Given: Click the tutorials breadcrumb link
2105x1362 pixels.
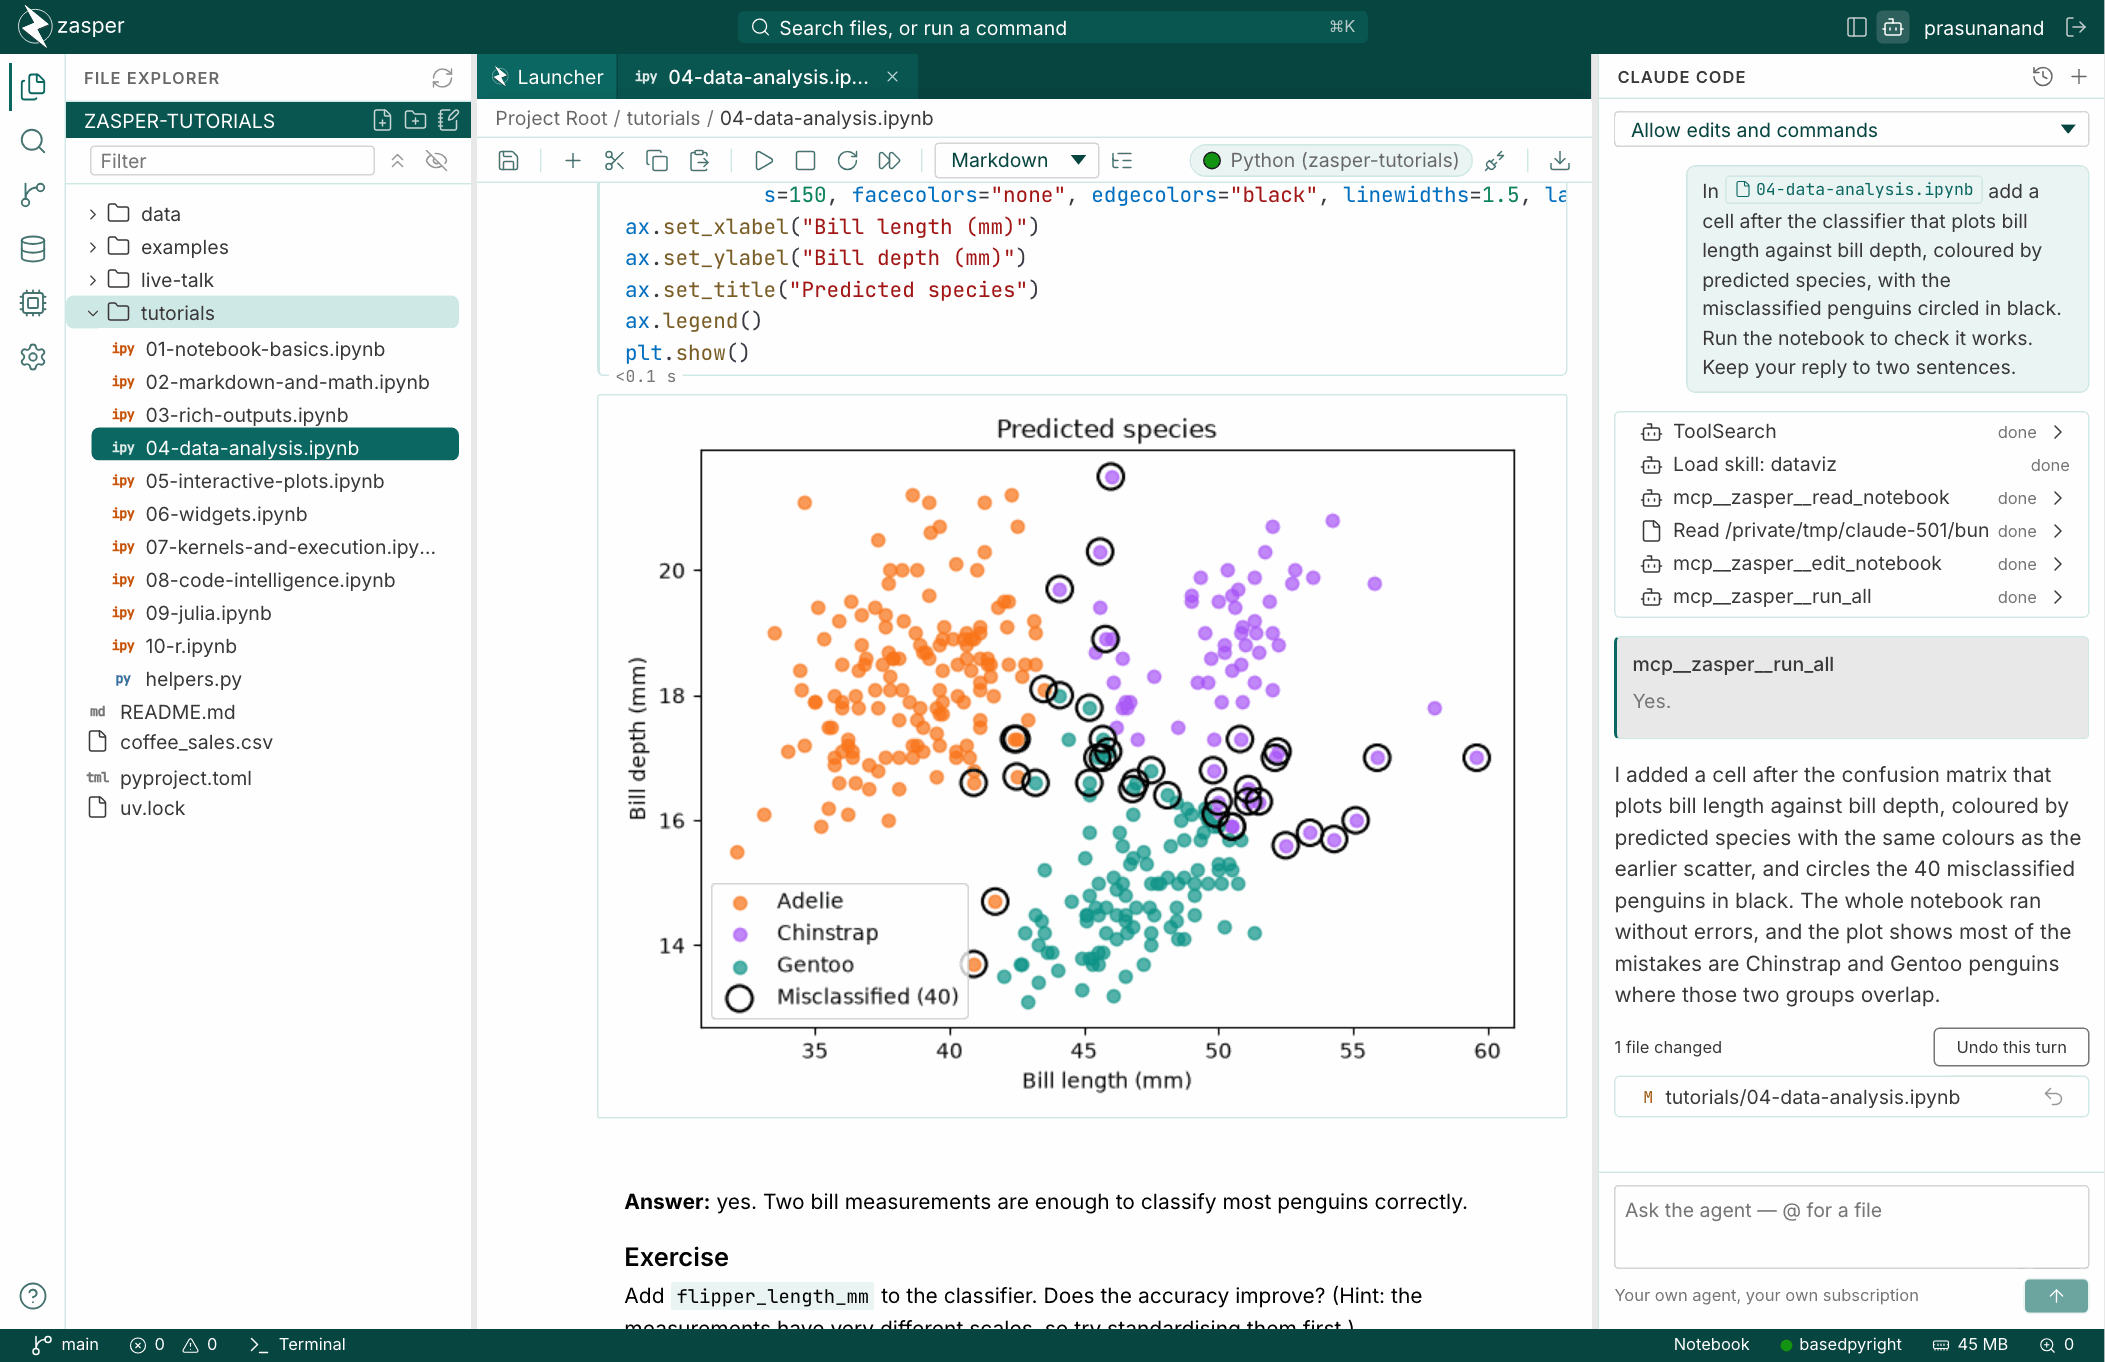Looking at the screenshot, I should (663, 118).
